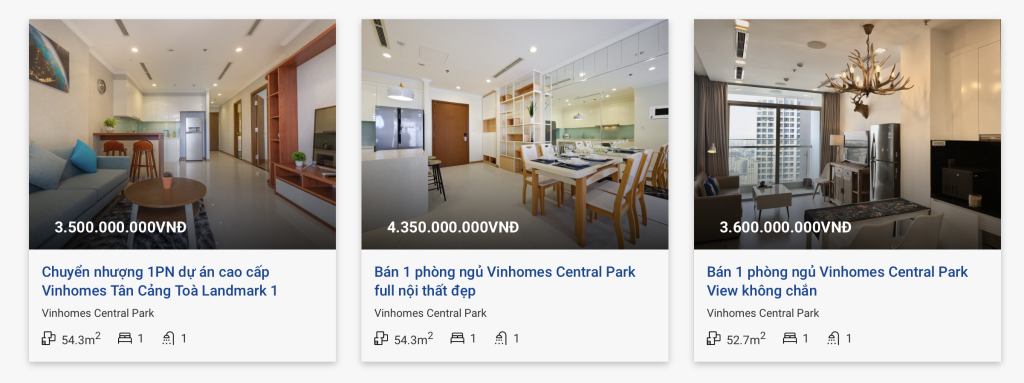Viewport: 1024px width, 383px height.
Task: Open the dining table apartment photo
Action: click(515, 134)
